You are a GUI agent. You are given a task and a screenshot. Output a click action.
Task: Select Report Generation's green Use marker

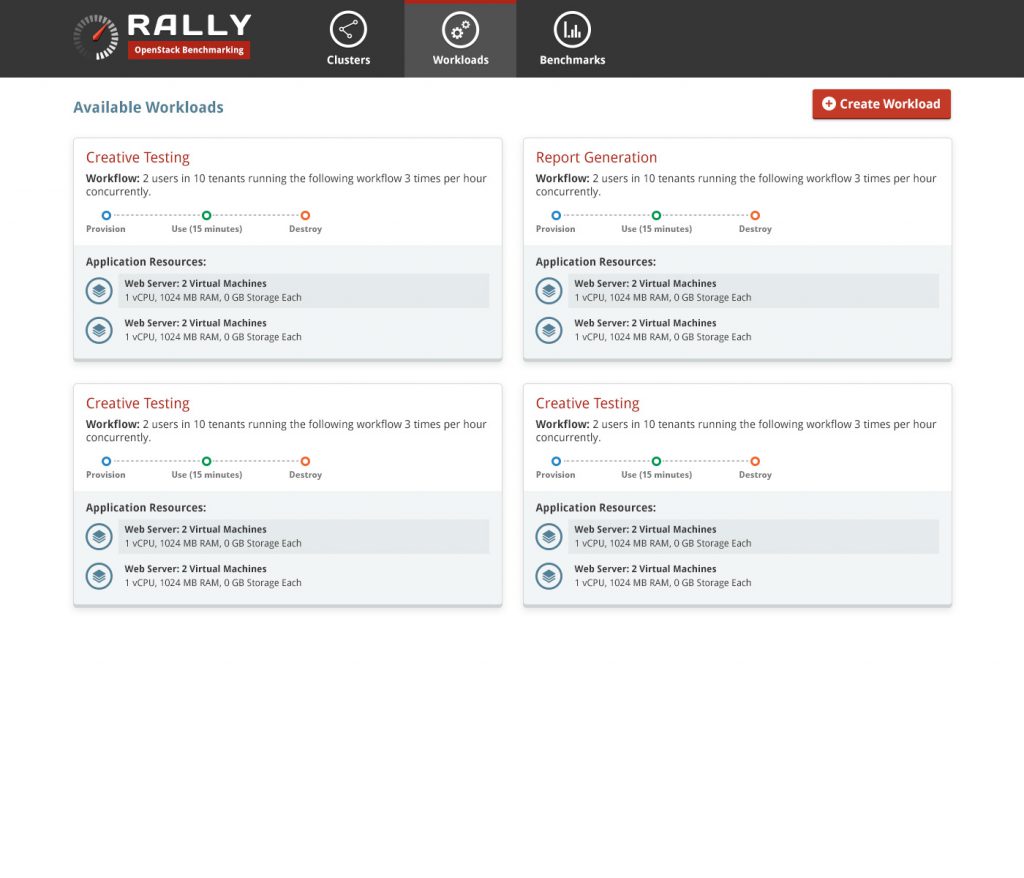tap(656, 215)
